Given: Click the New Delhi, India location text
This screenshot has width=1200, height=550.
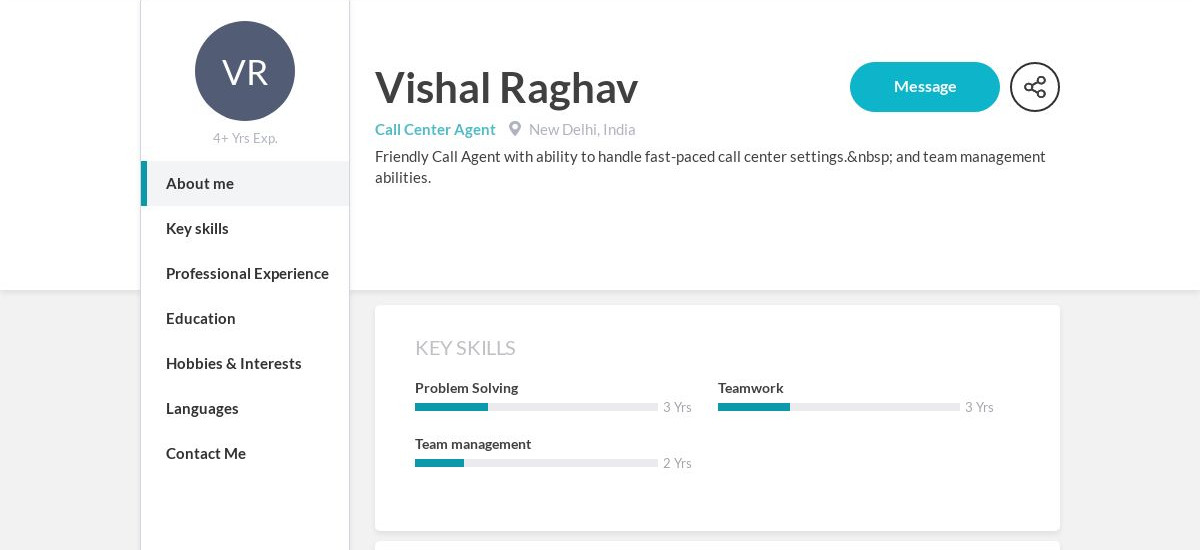Looking at the screenshot, I should 582,130.
